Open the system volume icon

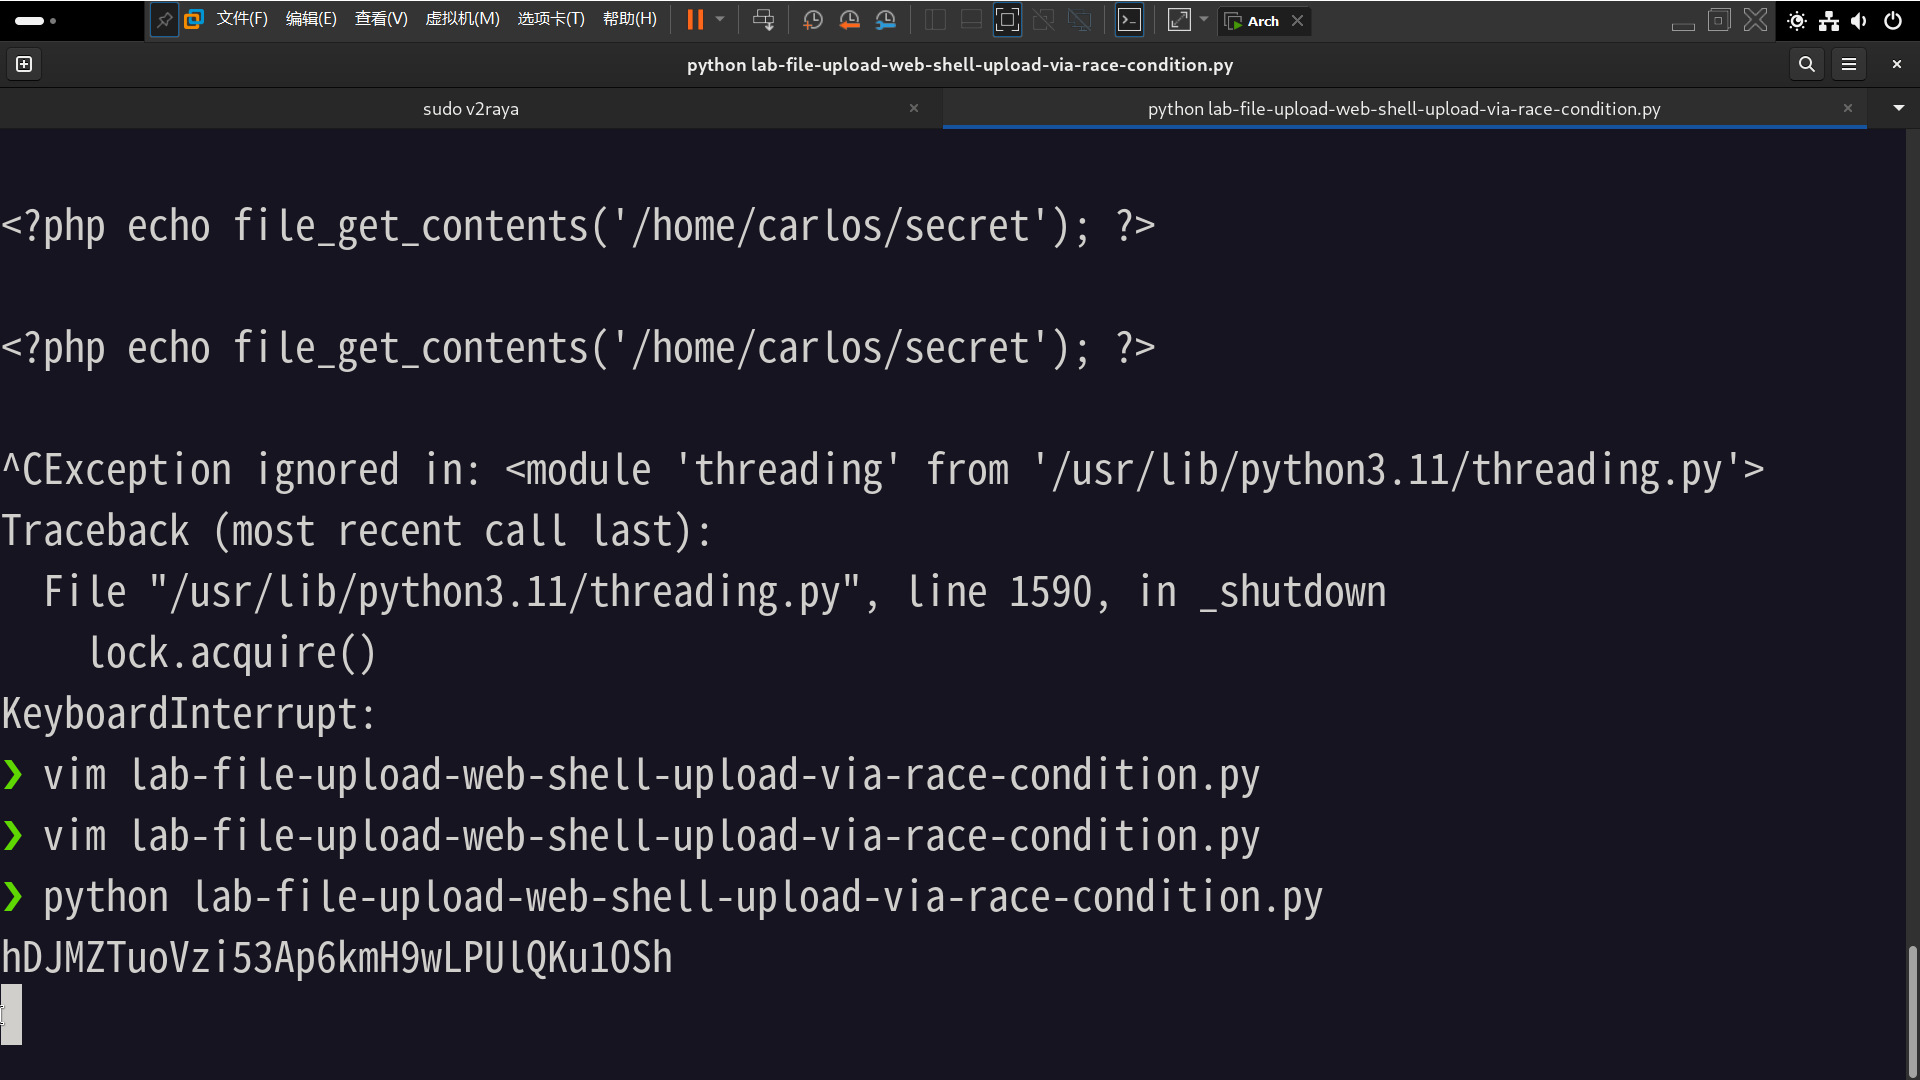coord(1859,21)
